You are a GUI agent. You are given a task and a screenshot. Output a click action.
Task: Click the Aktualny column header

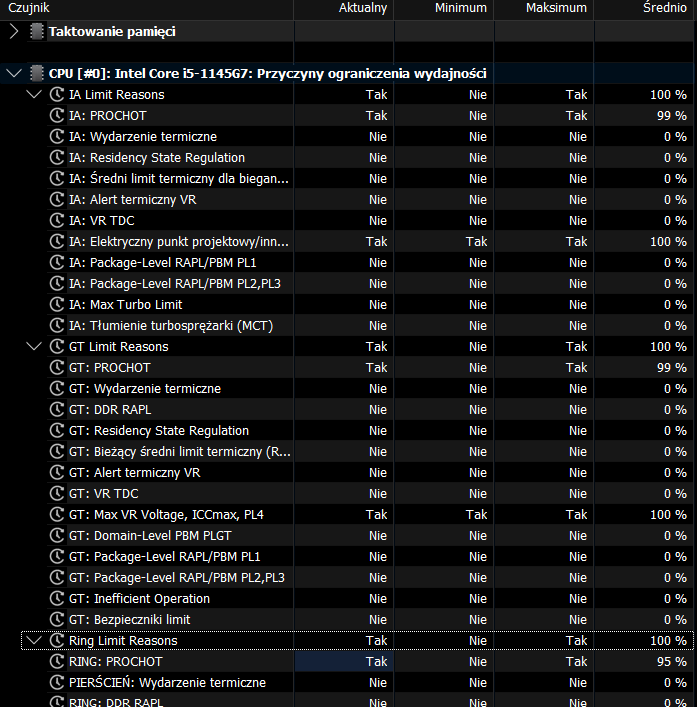click(363, 8)
